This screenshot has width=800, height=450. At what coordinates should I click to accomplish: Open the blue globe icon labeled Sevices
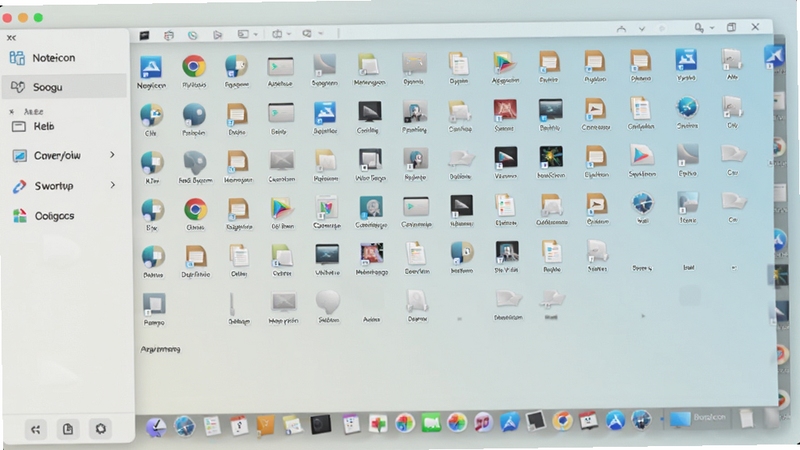click(x=687, y=108)
